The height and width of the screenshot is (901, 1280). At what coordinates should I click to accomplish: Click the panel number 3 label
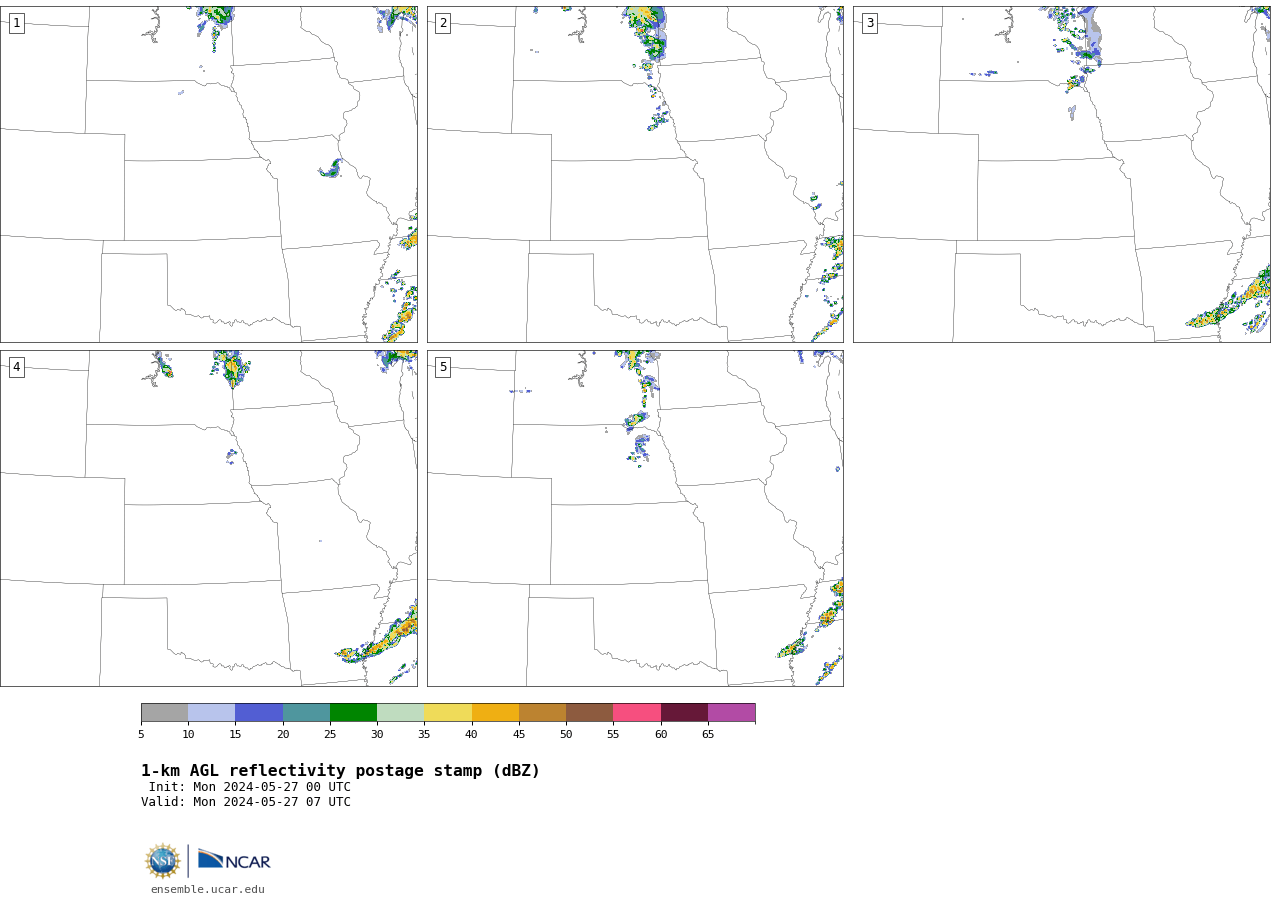point(869,23)
